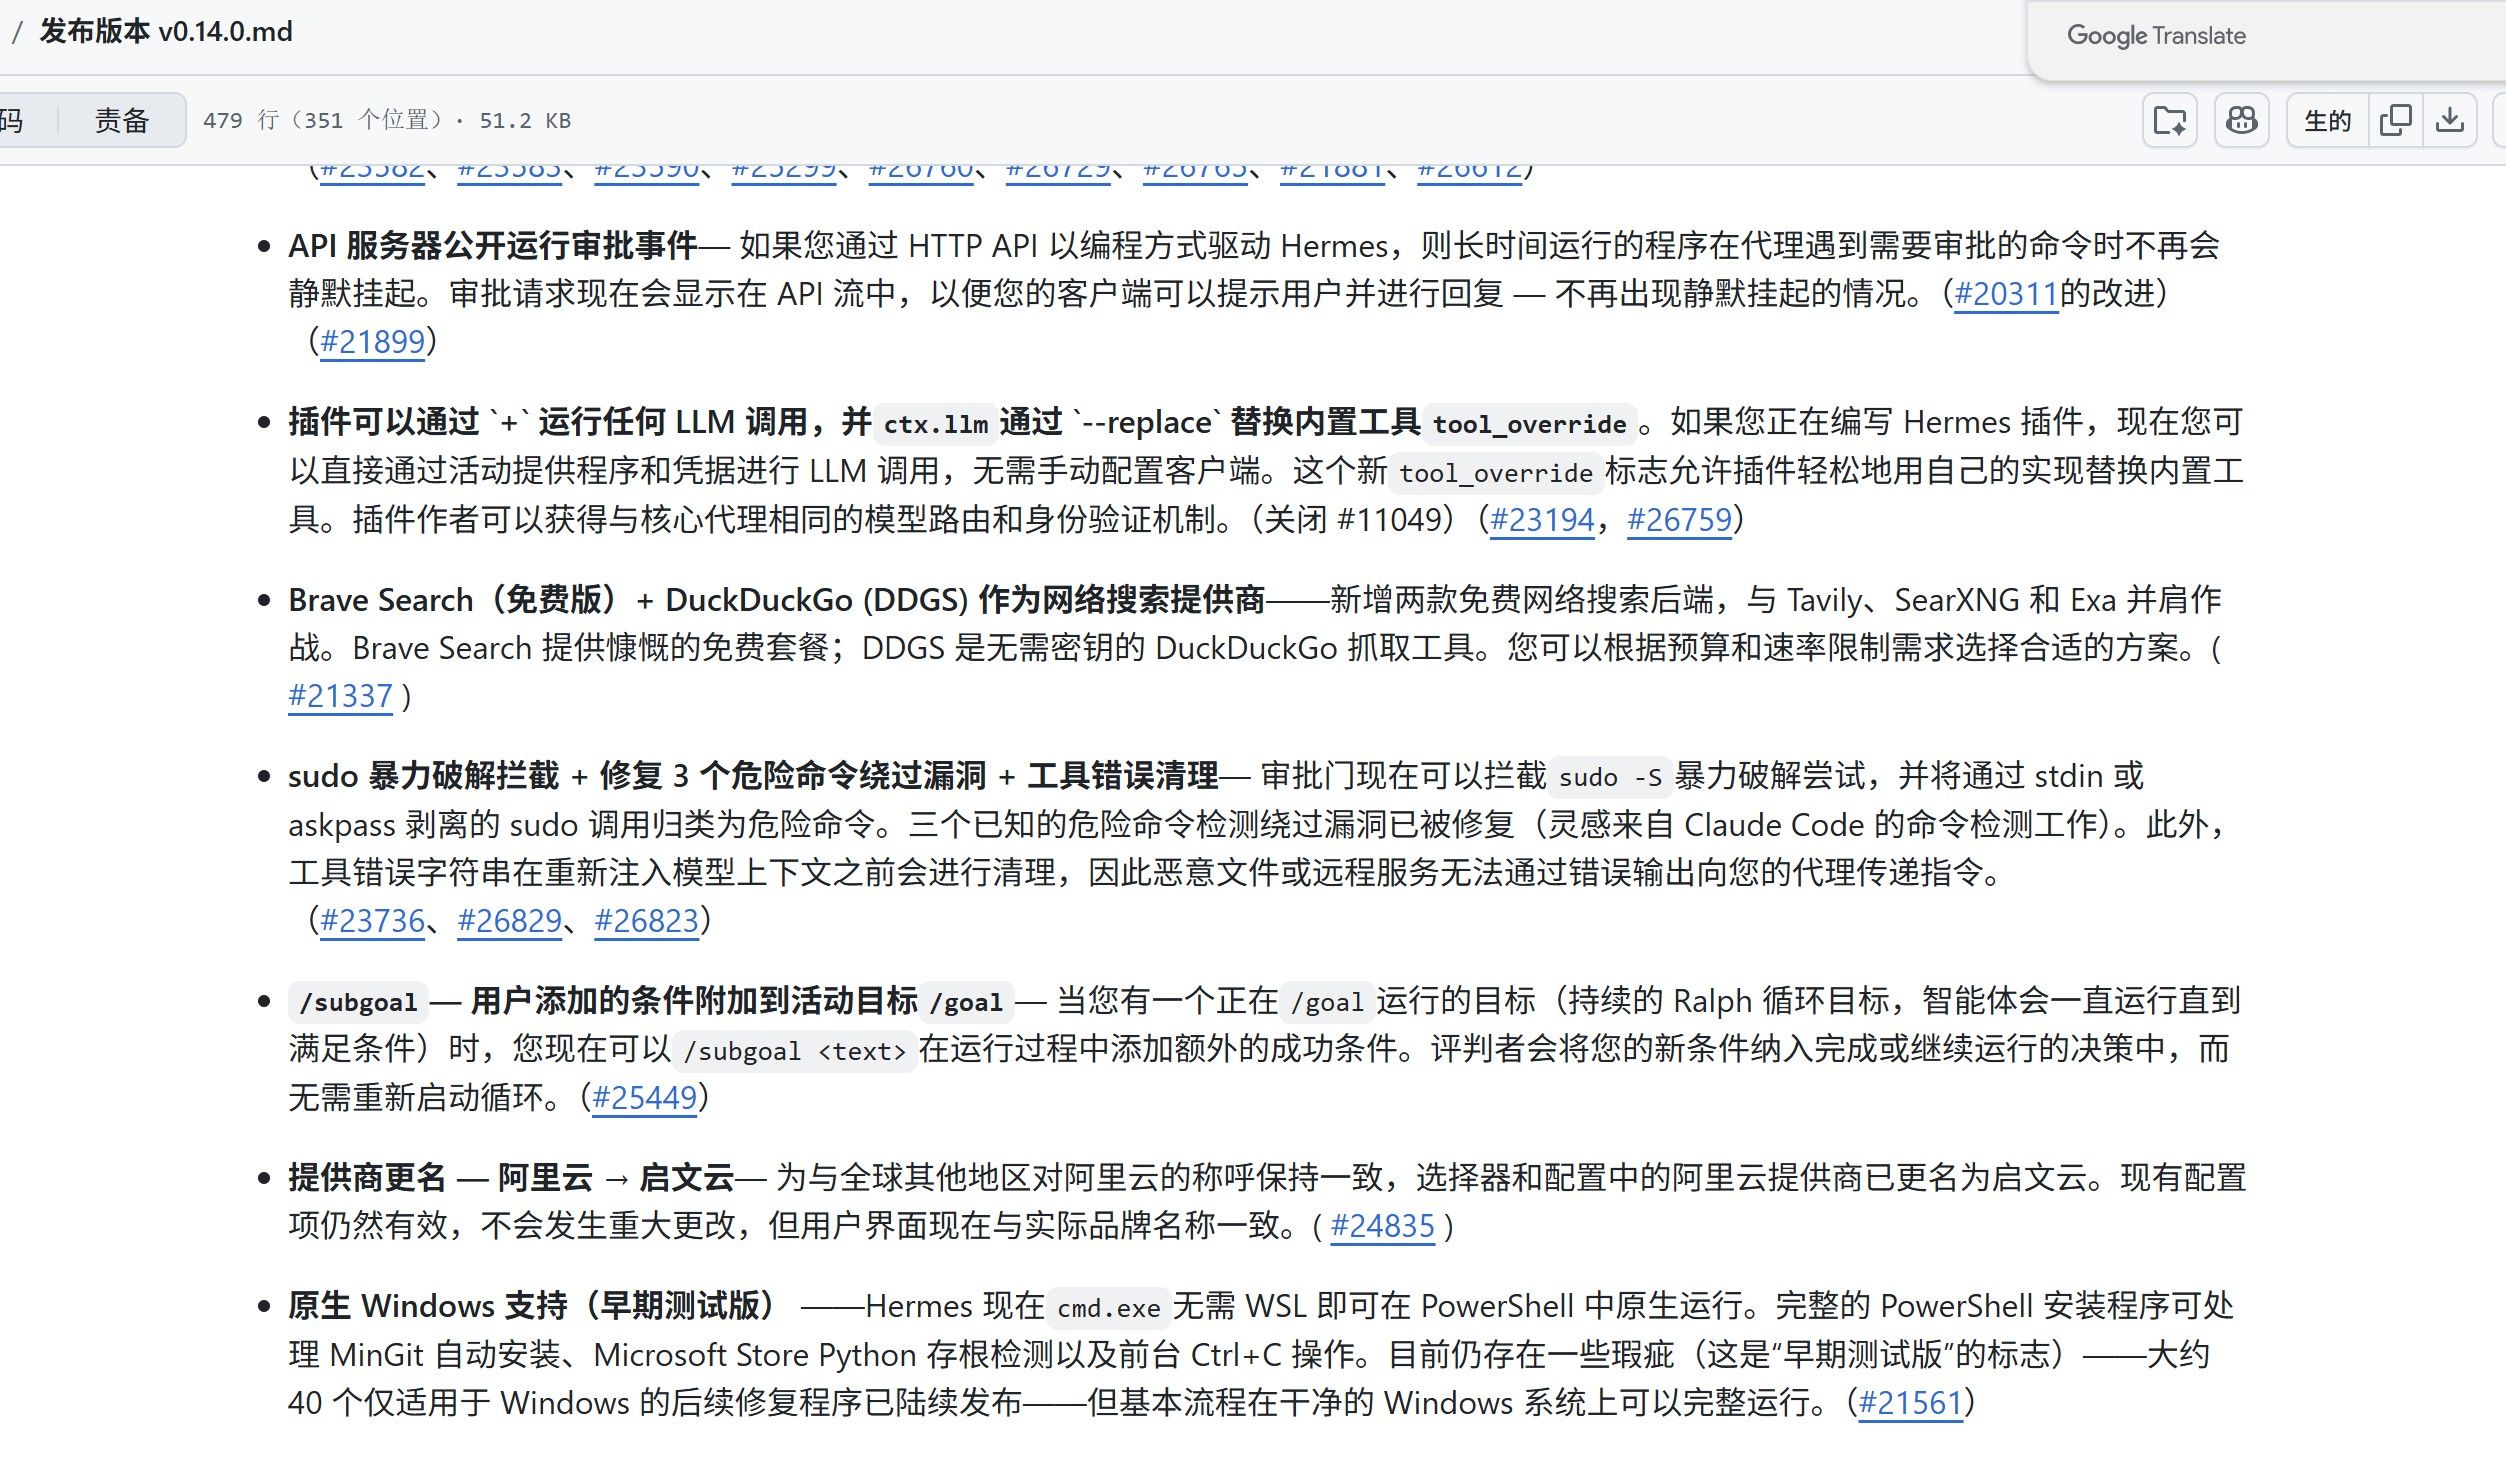2506x1462 pixels.
Task: Click heading 用户添加的条件附加到活动目标
Action: (x=694, y=1001)
